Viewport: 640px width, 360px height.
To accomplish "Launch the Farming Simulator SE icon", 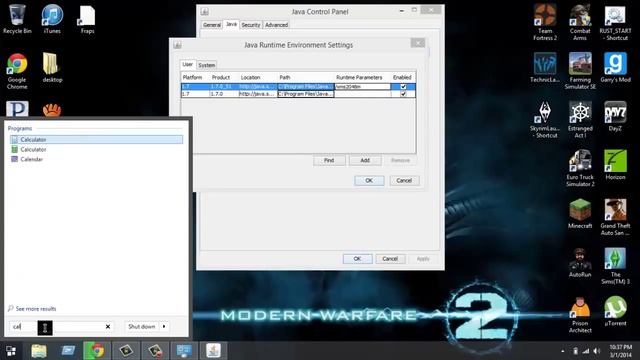I will pyautogui.click(x=580, y=71).
